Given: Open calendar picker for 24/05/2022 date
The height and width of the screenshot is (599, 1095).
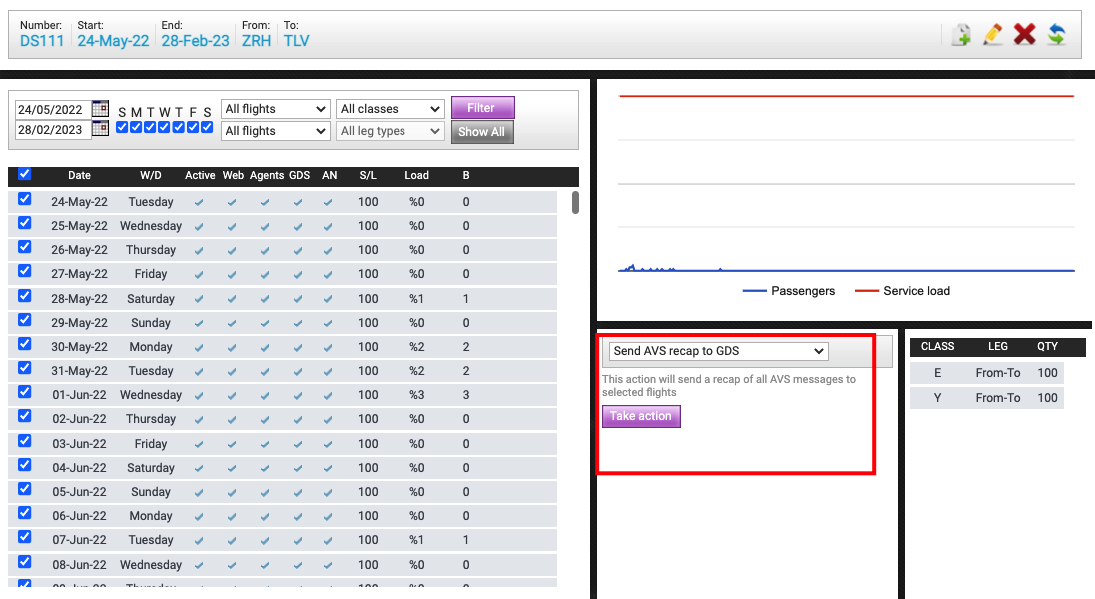Looking at the screenshot, I should 101,109.
